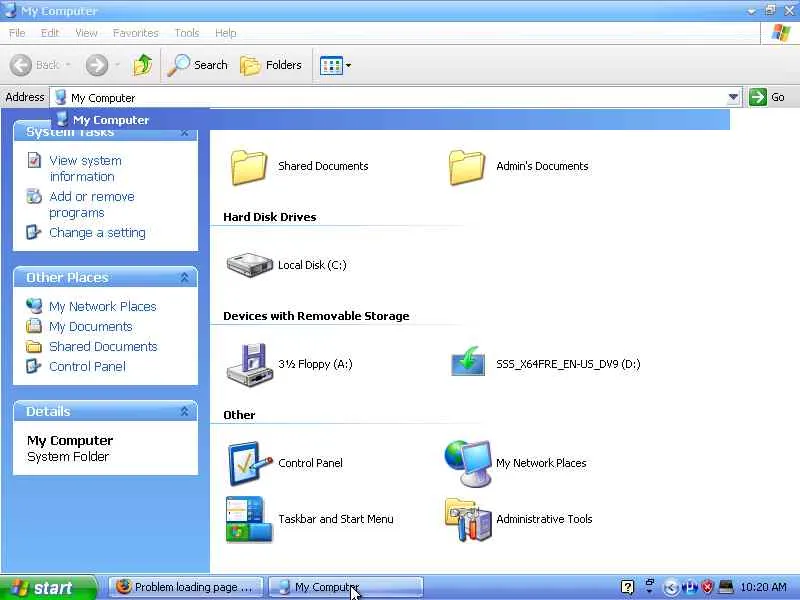
Task: Open Taskbar and Start Menu icon
Action: tap(249, 519)
